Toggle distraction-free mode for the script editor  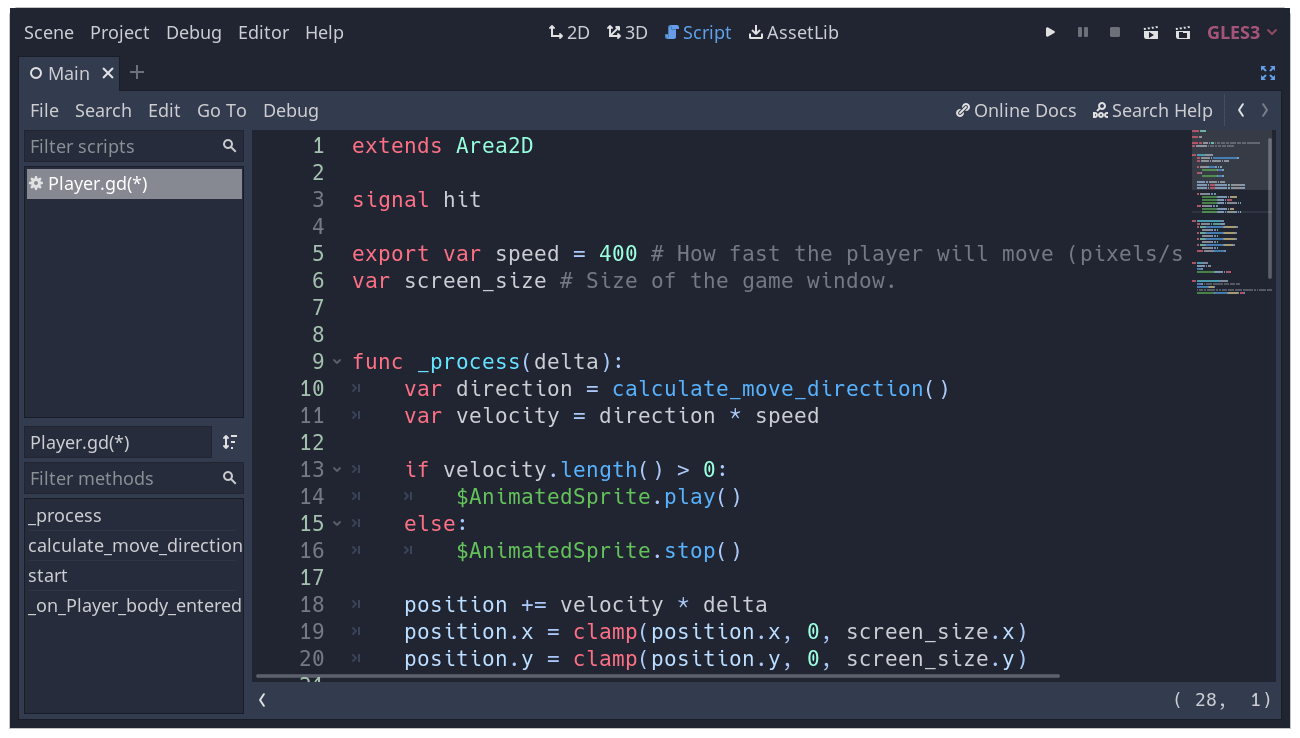click(1268, 73)
